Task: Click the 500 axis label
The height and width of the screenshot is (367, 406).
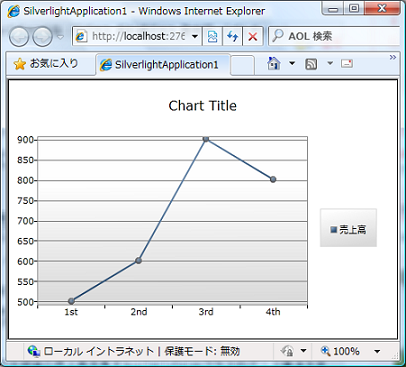Action: click(x=25, y=302)
